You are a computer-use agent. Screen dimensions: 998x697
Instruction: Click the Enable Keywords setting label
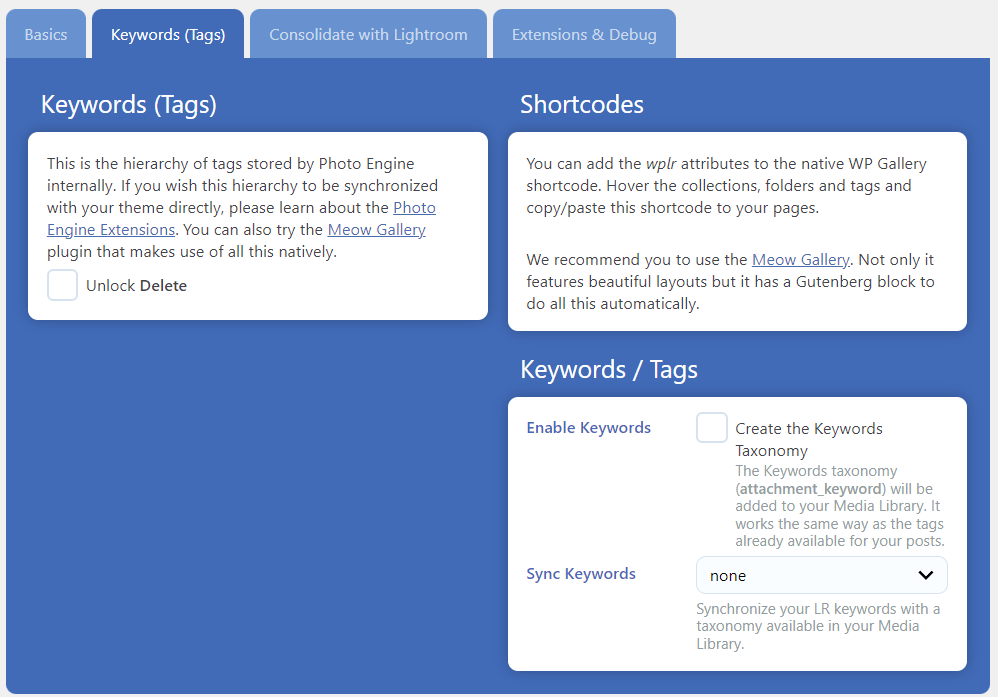588,428
